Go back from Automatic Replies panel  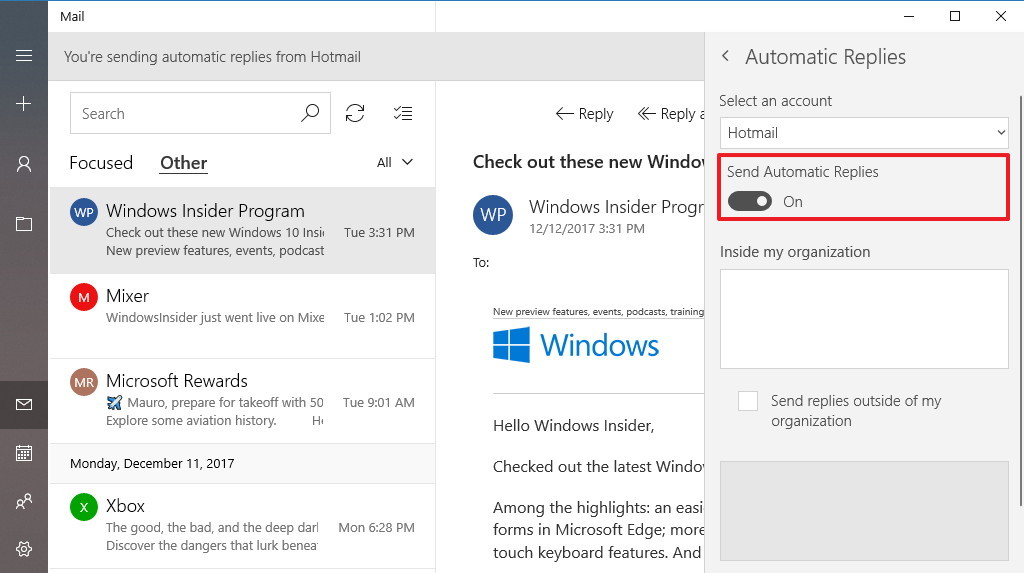(725, 56)
